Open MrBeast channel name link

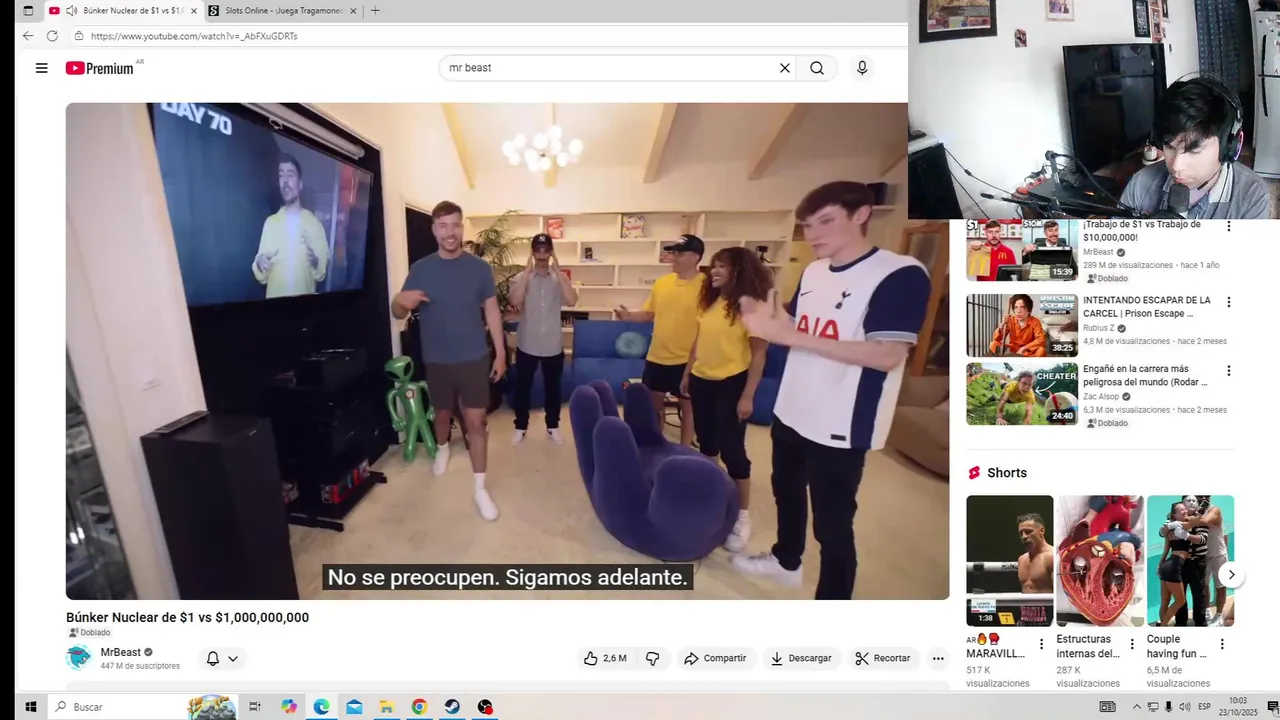point(121,652)
